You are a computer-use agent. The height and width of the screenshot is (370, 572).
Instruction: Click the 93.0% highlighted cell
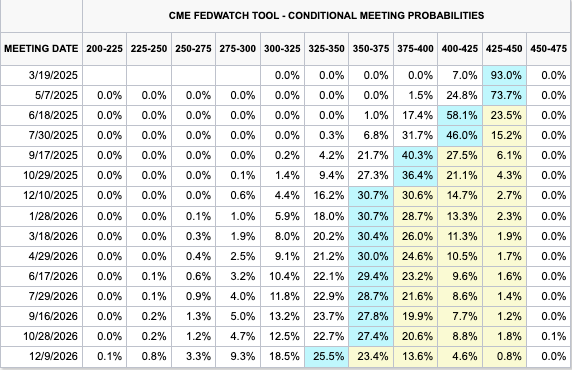[505, 76]
